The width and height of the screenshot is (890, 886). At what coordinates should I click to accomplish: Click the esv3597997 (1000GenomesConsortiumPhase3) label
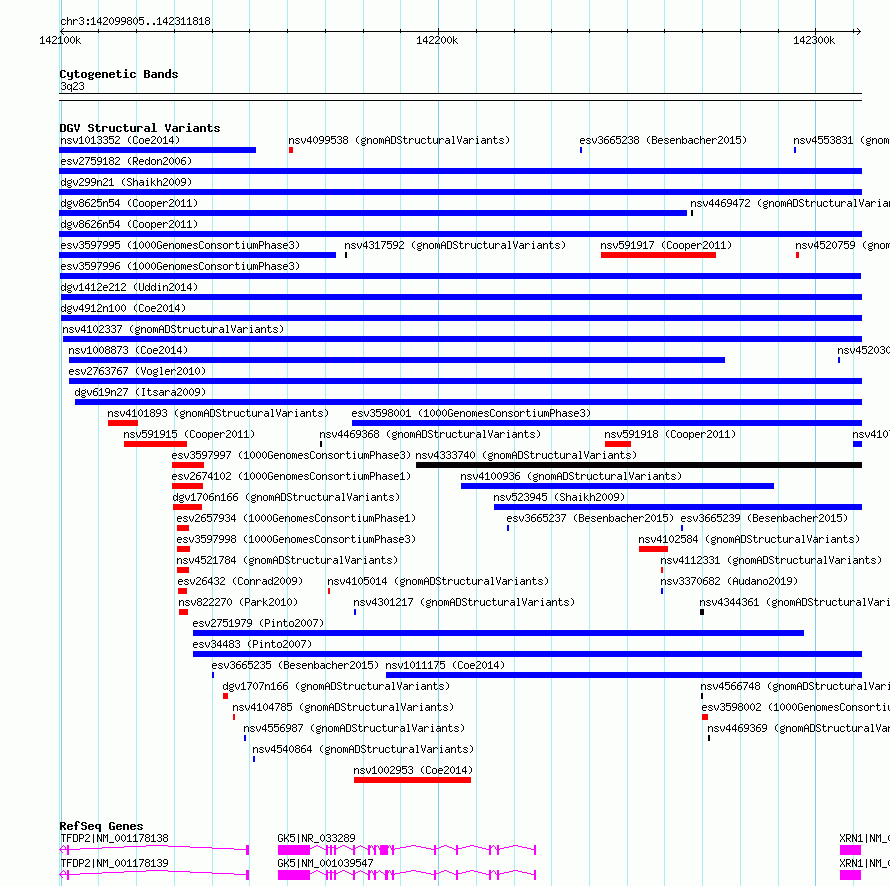point(291,455)
